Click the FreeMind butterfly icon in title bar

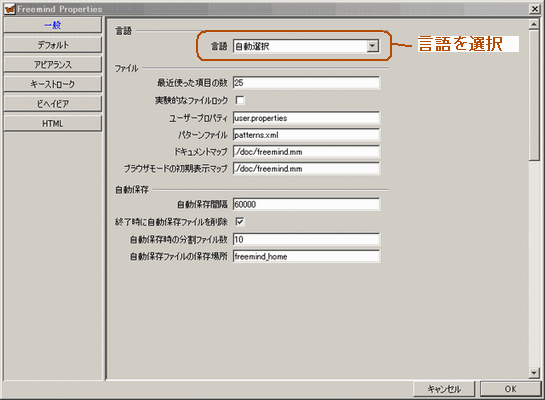pos(10,9)
